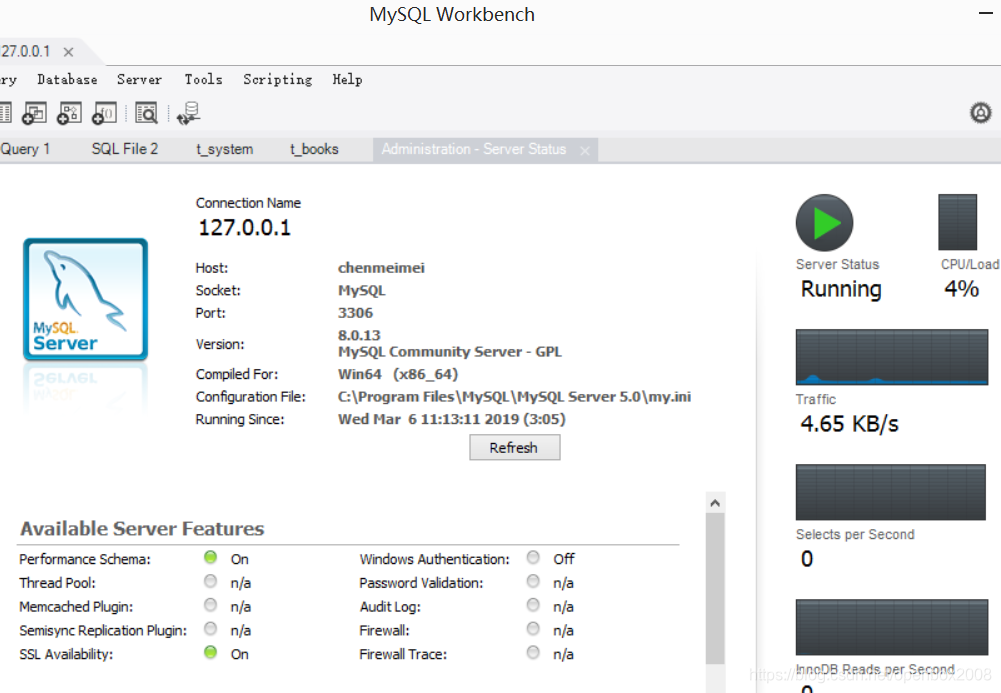Switch to the SQL File 2 tab
1001x693 pixels.
pos(124,149)
